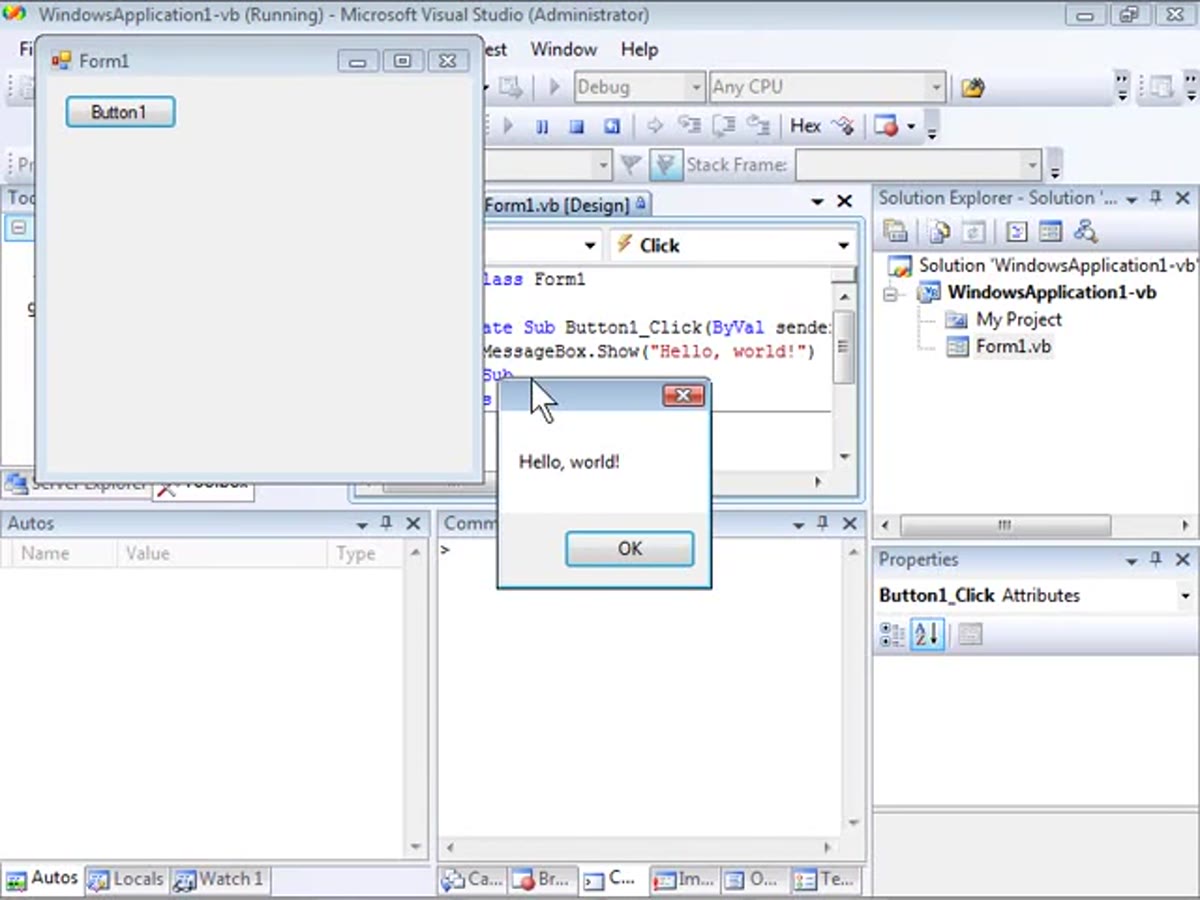Click the Restart debugging icon
The image size is (1200, 900).
(x=611, y=126)
